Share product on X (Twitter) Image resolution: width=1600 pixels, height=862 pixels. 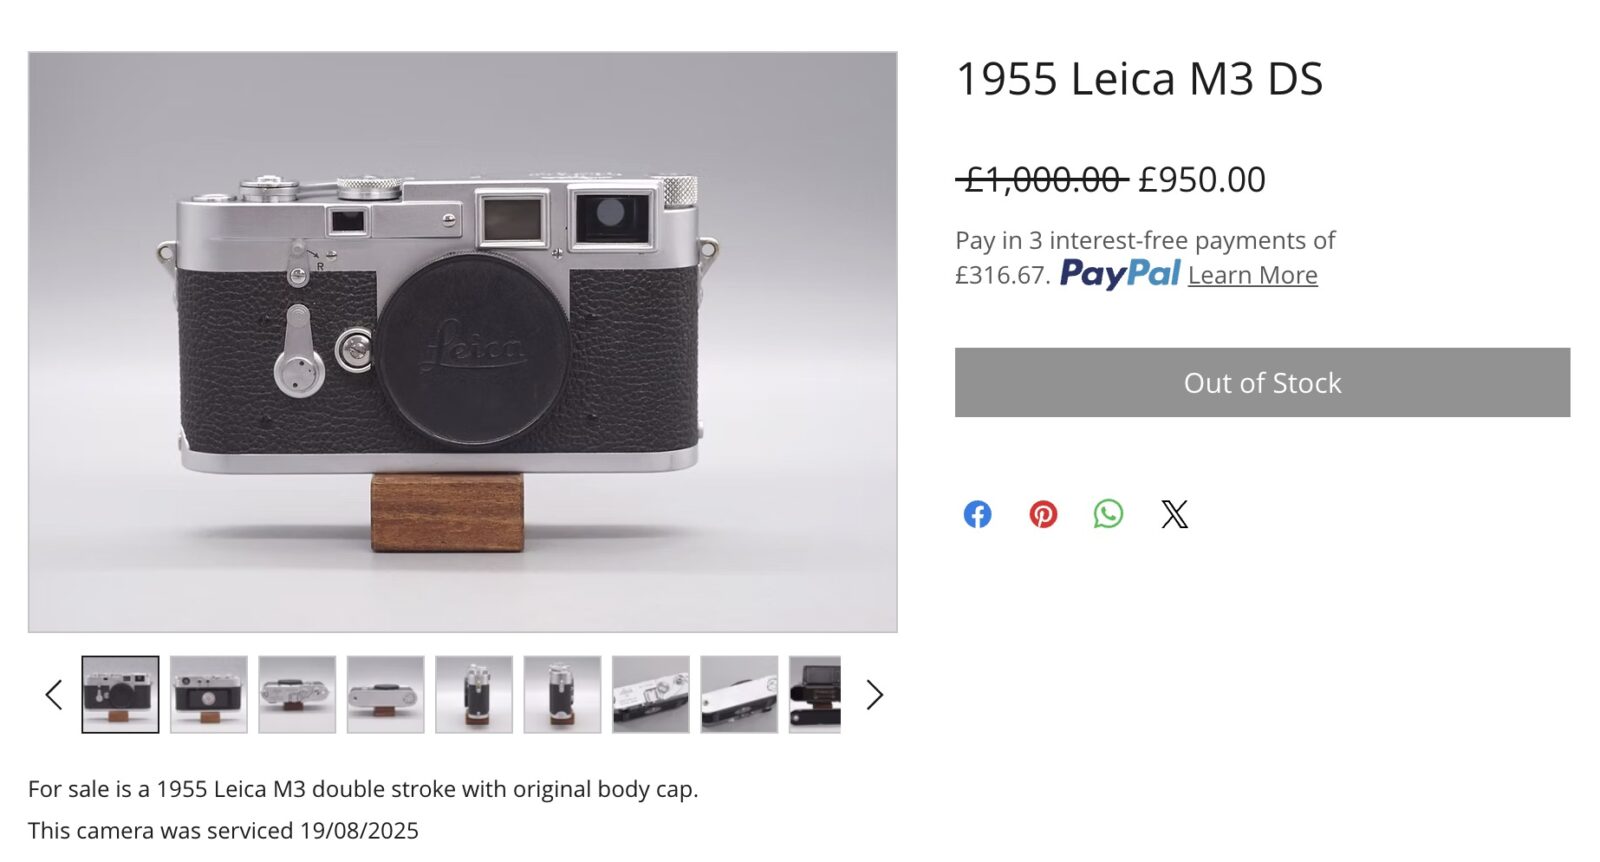point(1174,514)
